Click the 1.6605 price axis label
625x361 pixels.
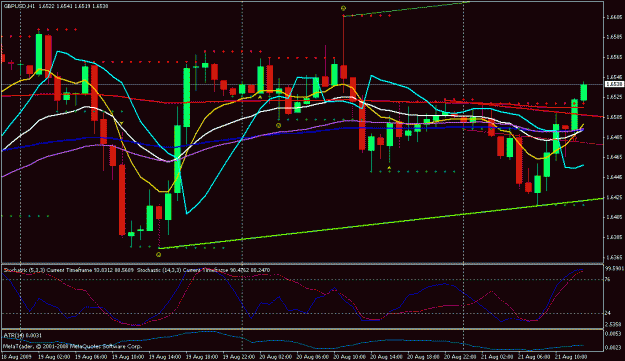pyautogui.click(x=614, y=17)
